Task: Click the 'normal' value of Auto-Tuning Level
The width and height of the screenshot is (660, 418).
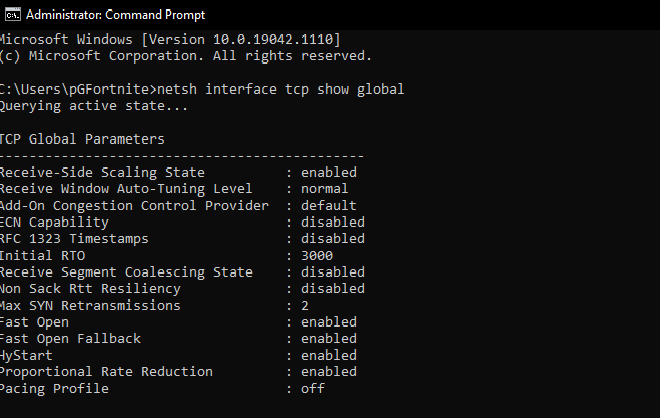Action: [324, 189]
